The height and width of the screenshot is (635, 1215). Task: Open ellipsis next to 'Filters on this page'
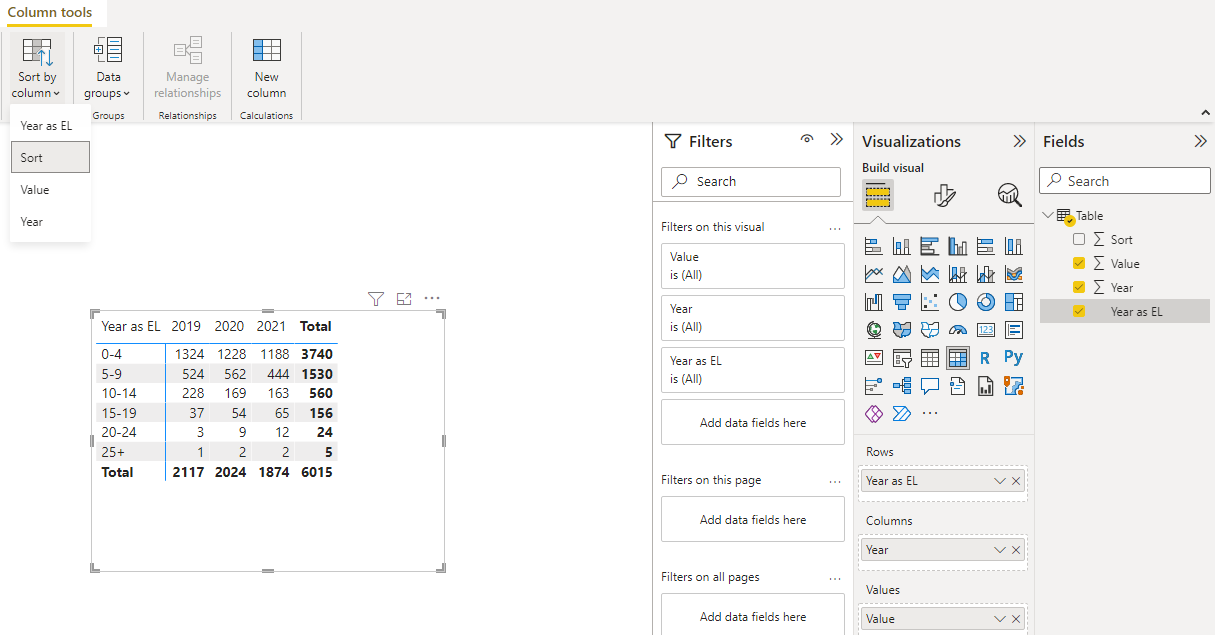(x=835, y=481)
